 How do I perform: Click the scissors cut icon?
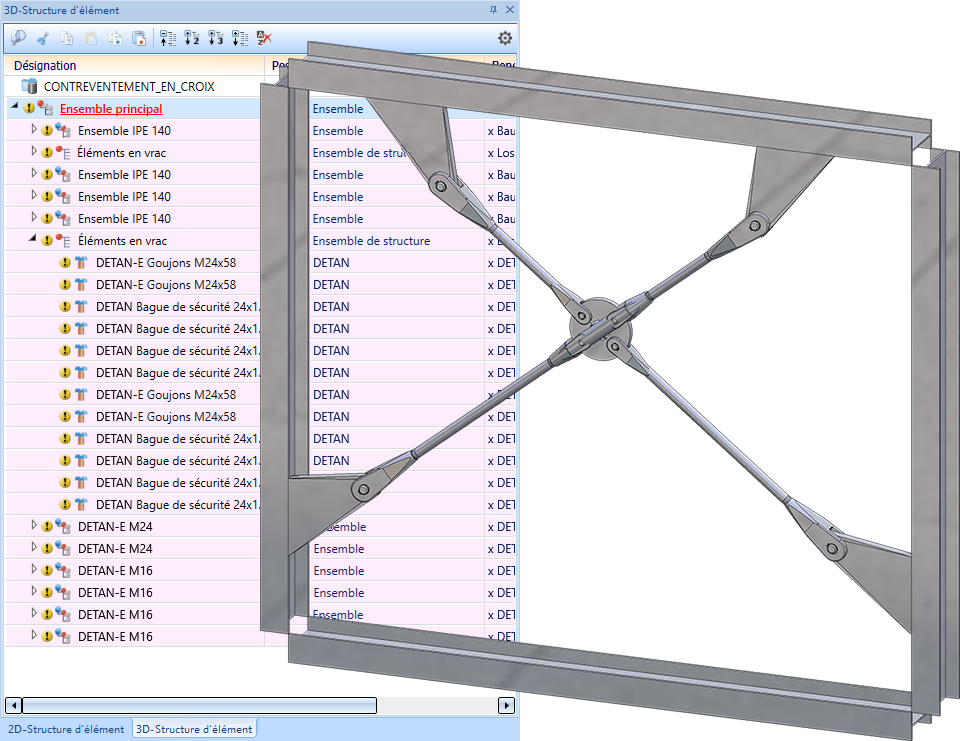tap(43, 39)
